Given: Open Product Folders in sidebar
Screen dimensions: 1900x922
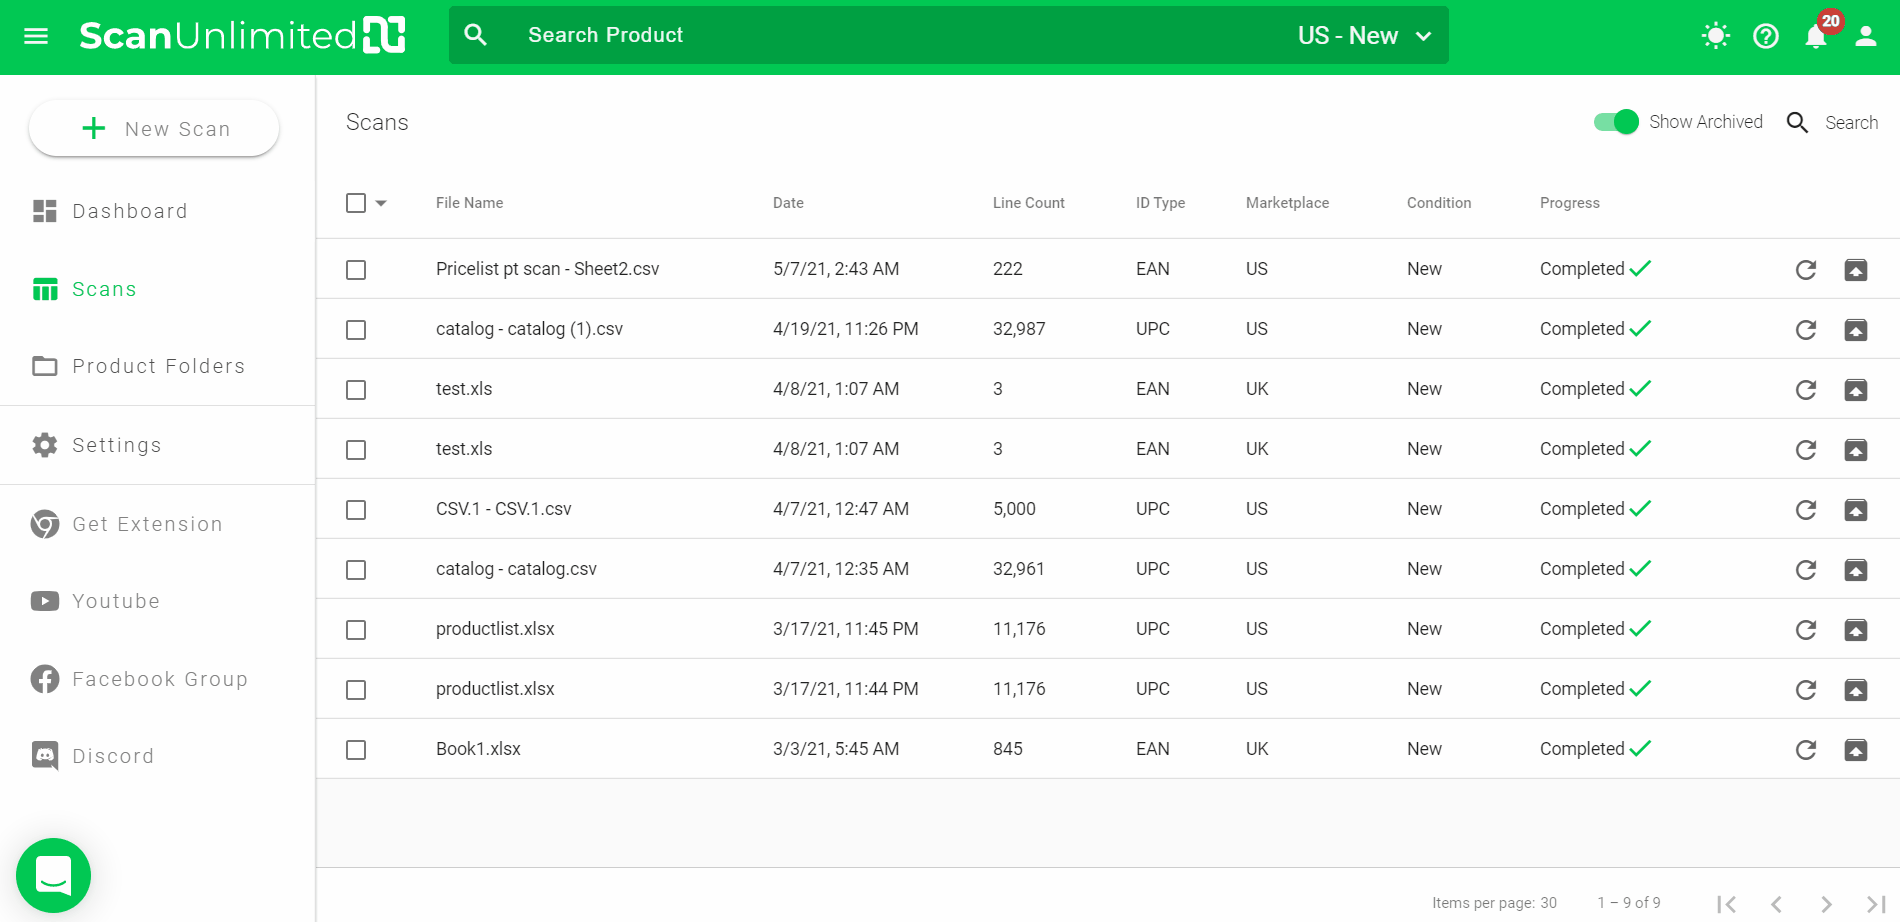Looking at the screenshot, I should coord(158,366).
